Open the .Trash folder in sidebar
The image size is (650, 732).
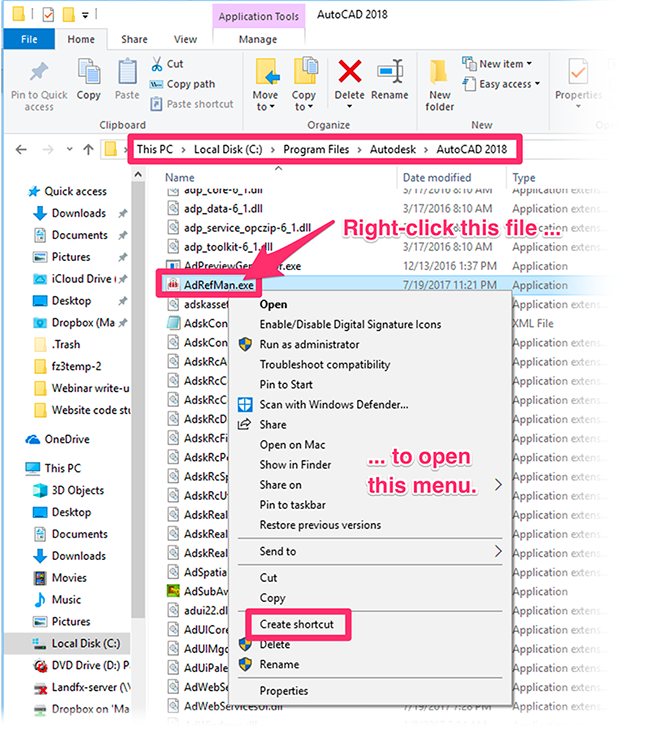pyautogui.click(x=65, y=345)
